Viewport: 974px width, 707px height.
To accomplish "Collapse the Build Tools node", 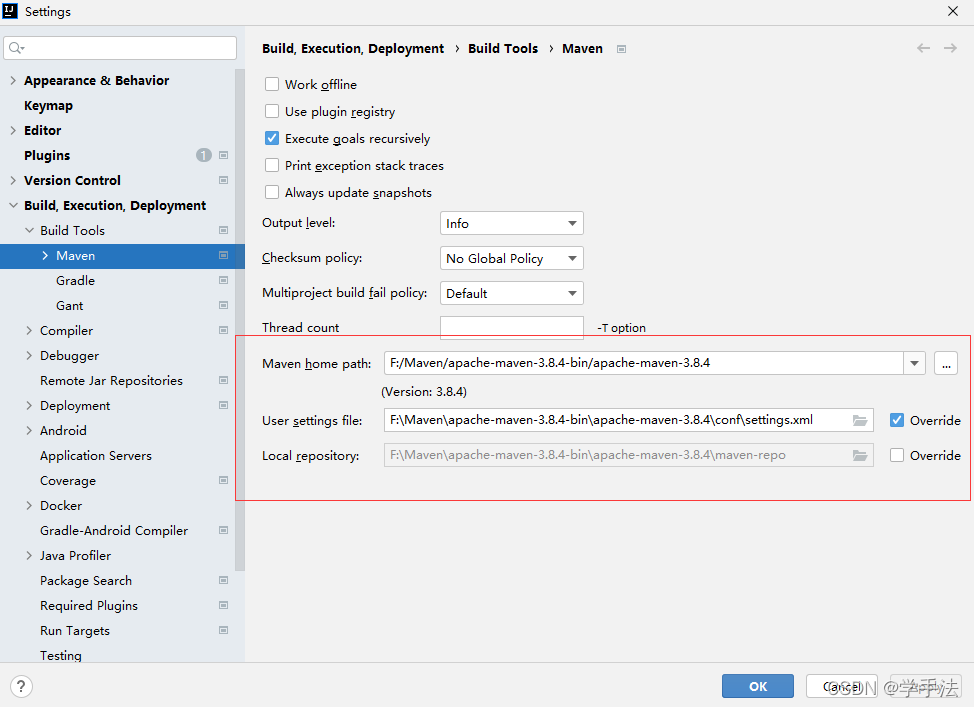I will click(29, 230).
